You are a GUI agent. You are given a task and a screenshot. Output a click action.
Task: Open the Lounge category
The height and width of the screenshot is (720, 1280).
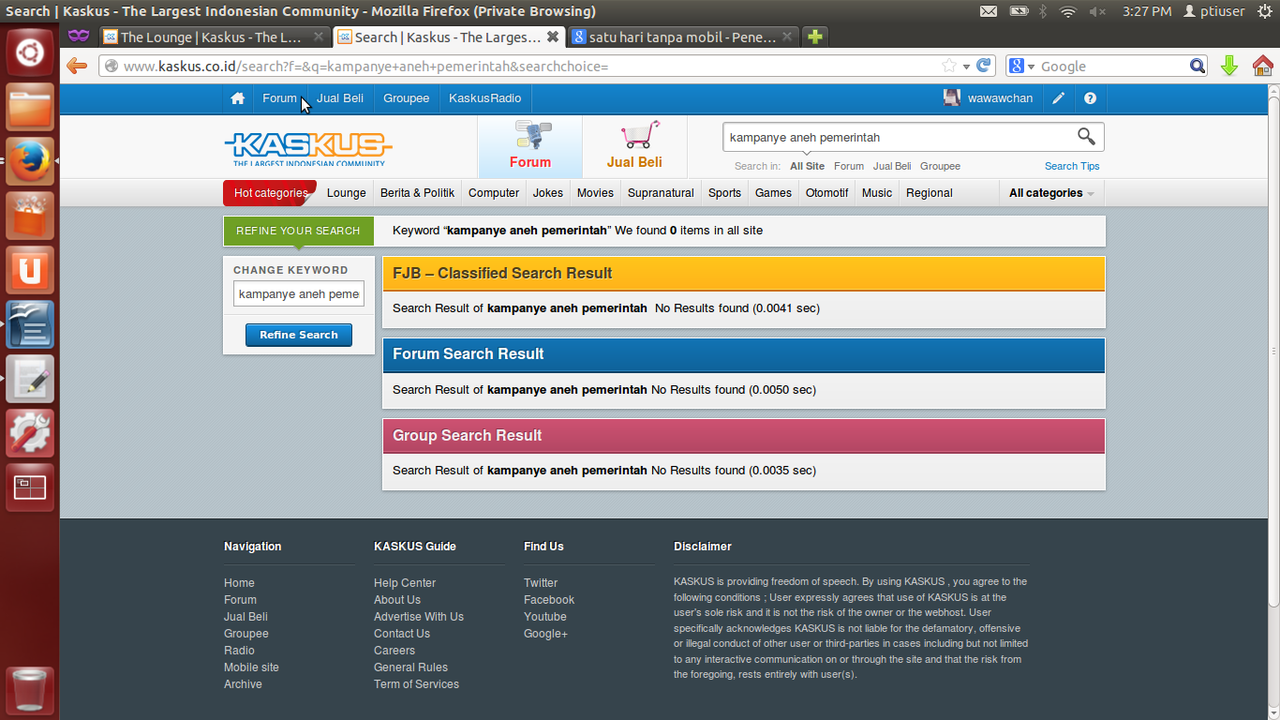[x=346, y=193]
